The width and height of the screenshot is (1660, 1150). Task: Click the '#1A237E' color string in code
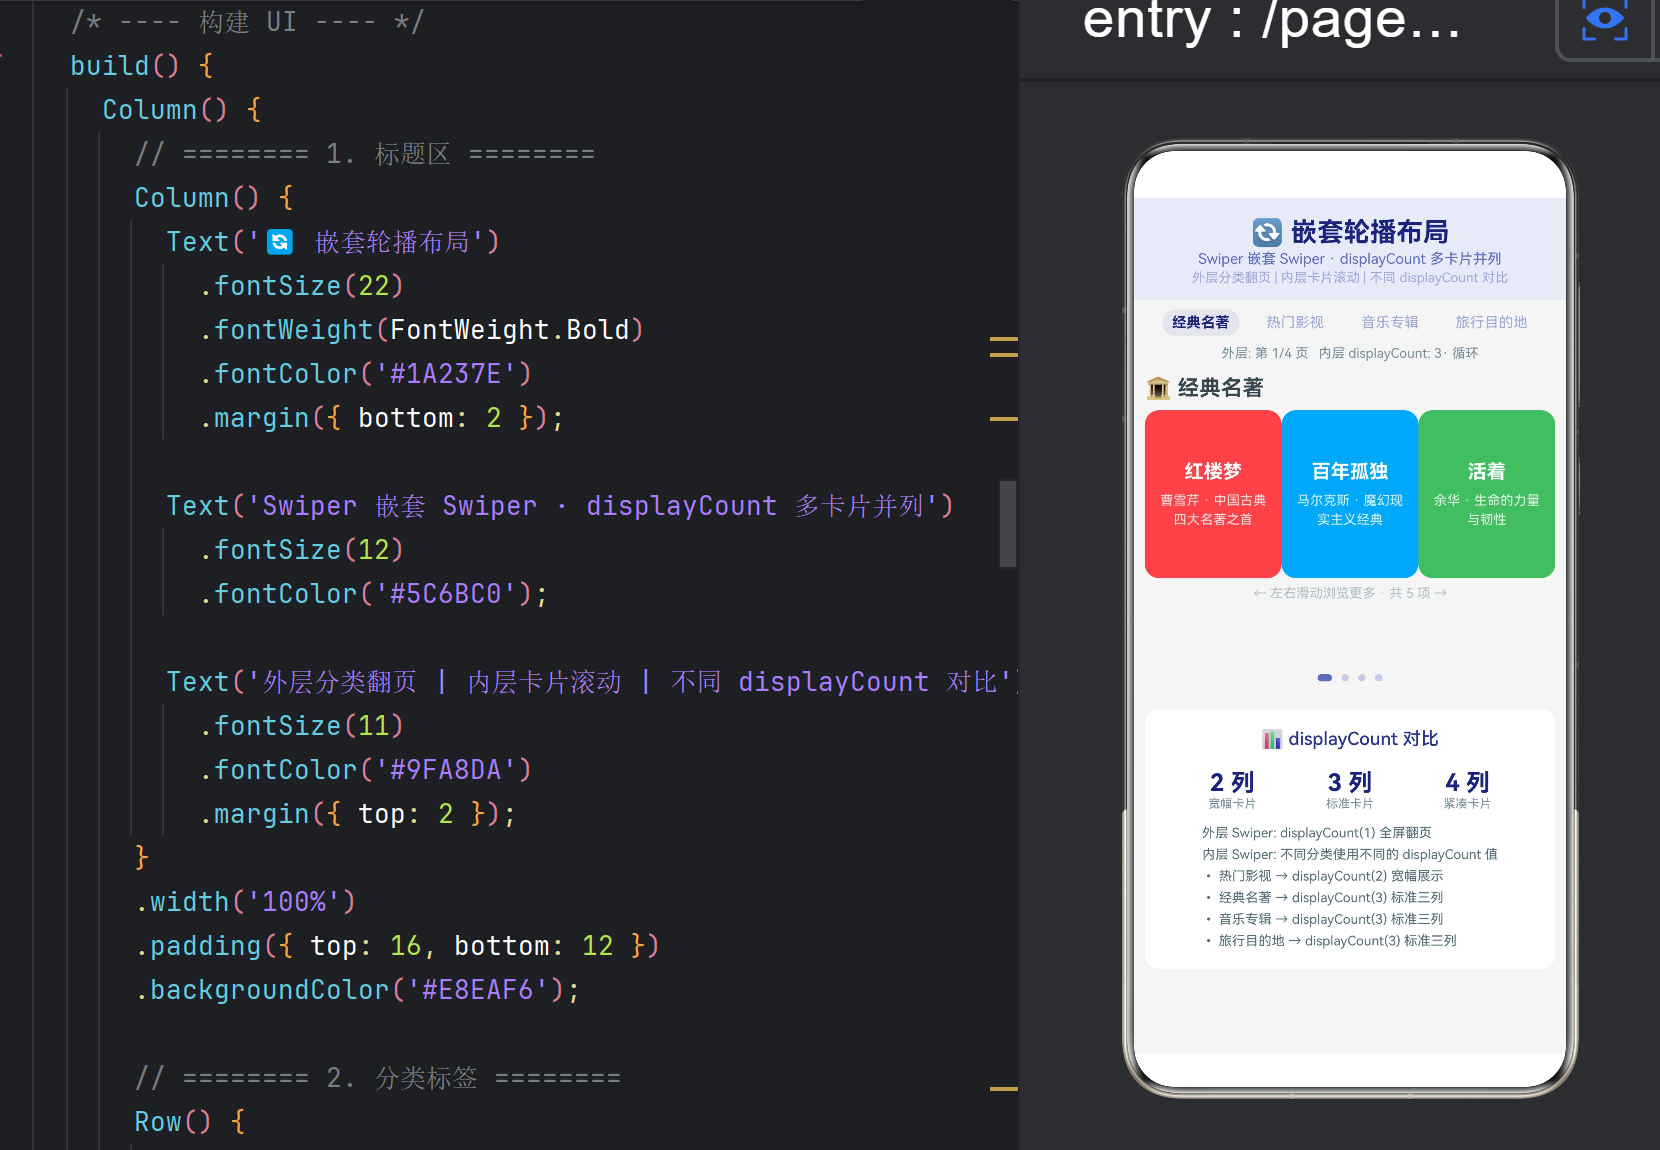tap(445, 374)
